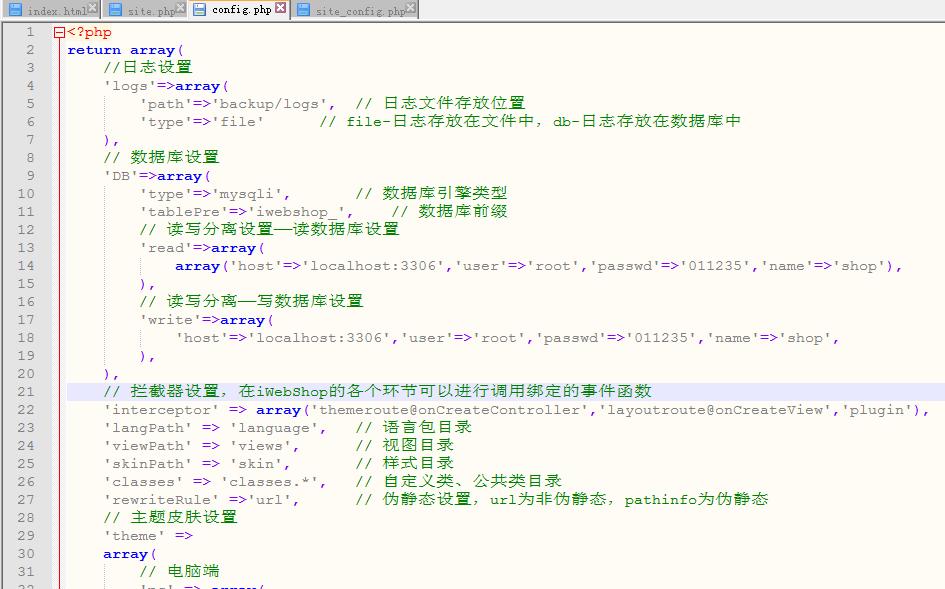Viewport: 945px width, 589px height.
Task: Close the site.php tab
Action: tap(181, 8)
